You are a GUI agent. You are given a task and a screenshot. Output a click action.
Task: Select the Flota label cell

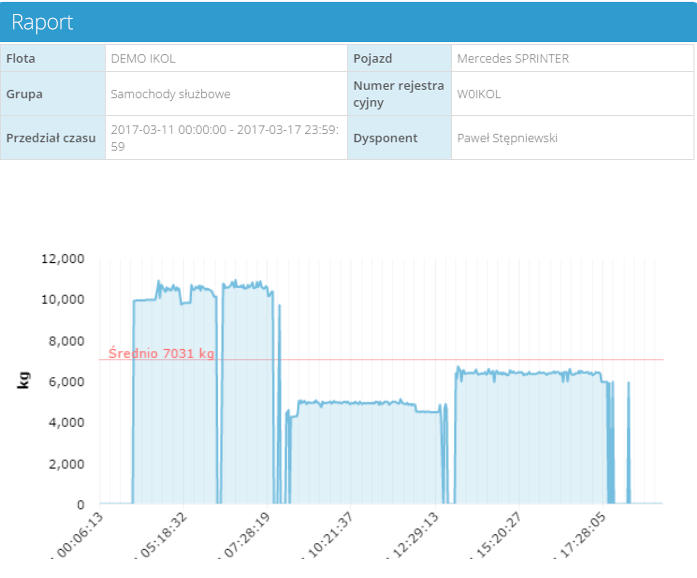tap(53, 58)
